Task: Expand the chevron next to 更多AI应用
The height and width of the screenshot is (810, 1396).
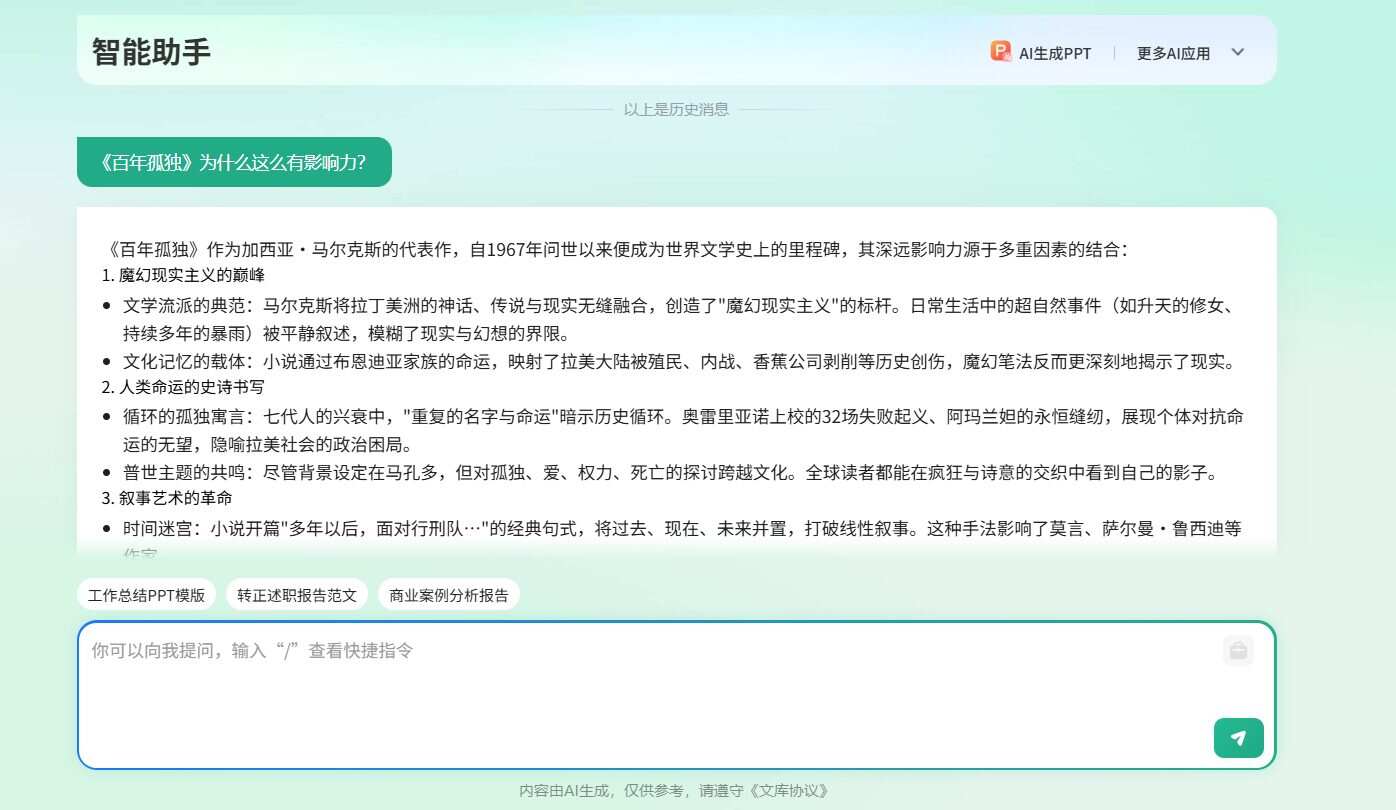Action: point(1238,52)
